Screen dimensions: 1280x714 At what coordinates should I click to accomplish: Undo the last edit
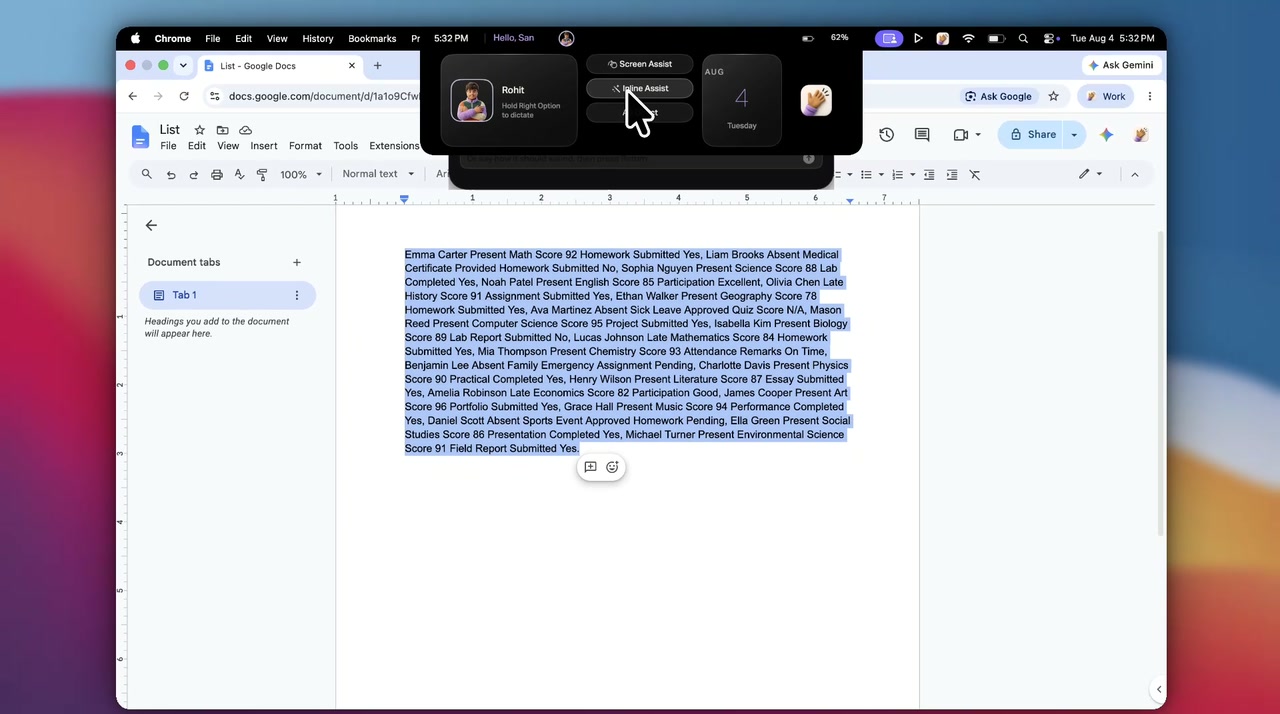coord(171,175)
